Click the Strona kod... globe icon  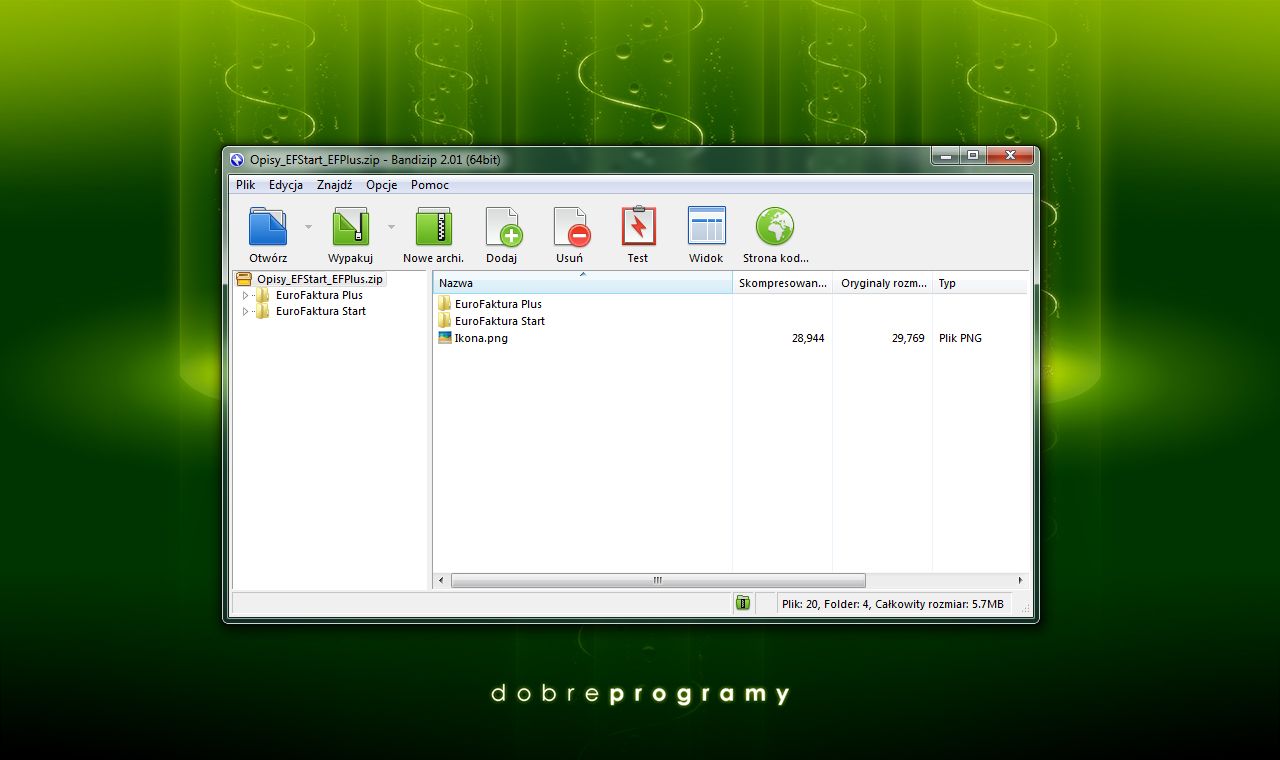pyautogui.click(x=775, y=226)
